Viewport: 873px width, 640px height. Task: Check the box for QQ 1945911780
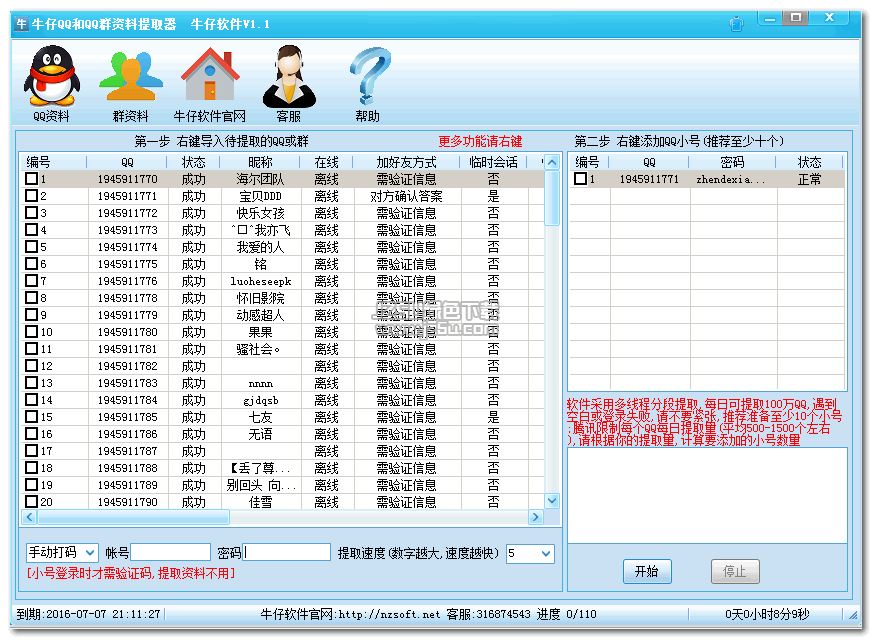coord(32,332)
